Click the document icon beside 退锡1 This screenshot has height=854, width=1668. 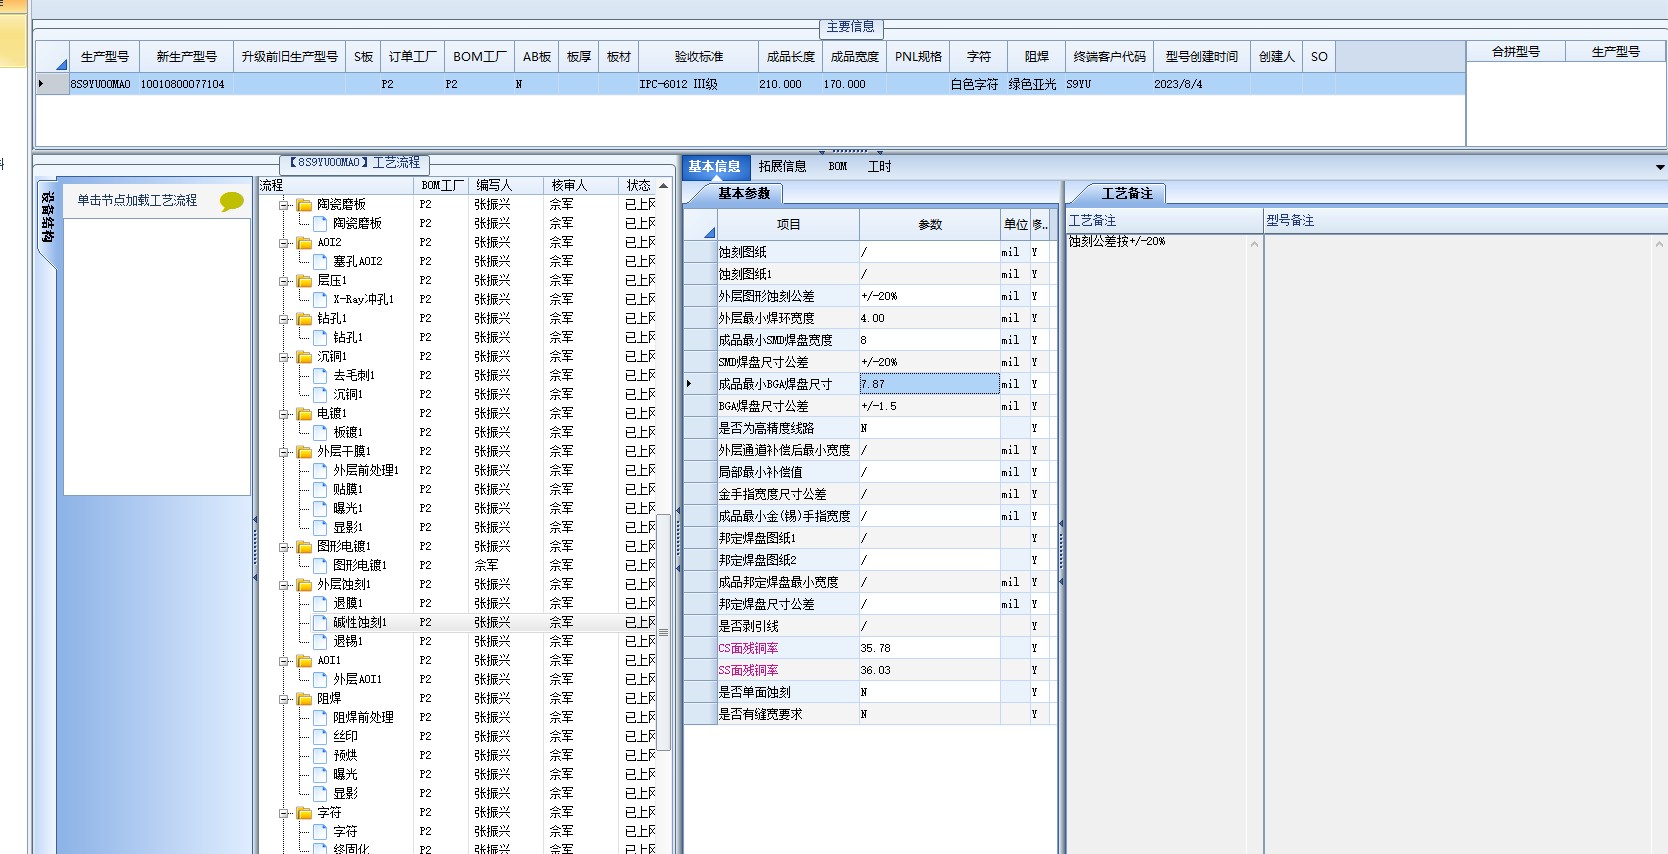tap(321, 641)
